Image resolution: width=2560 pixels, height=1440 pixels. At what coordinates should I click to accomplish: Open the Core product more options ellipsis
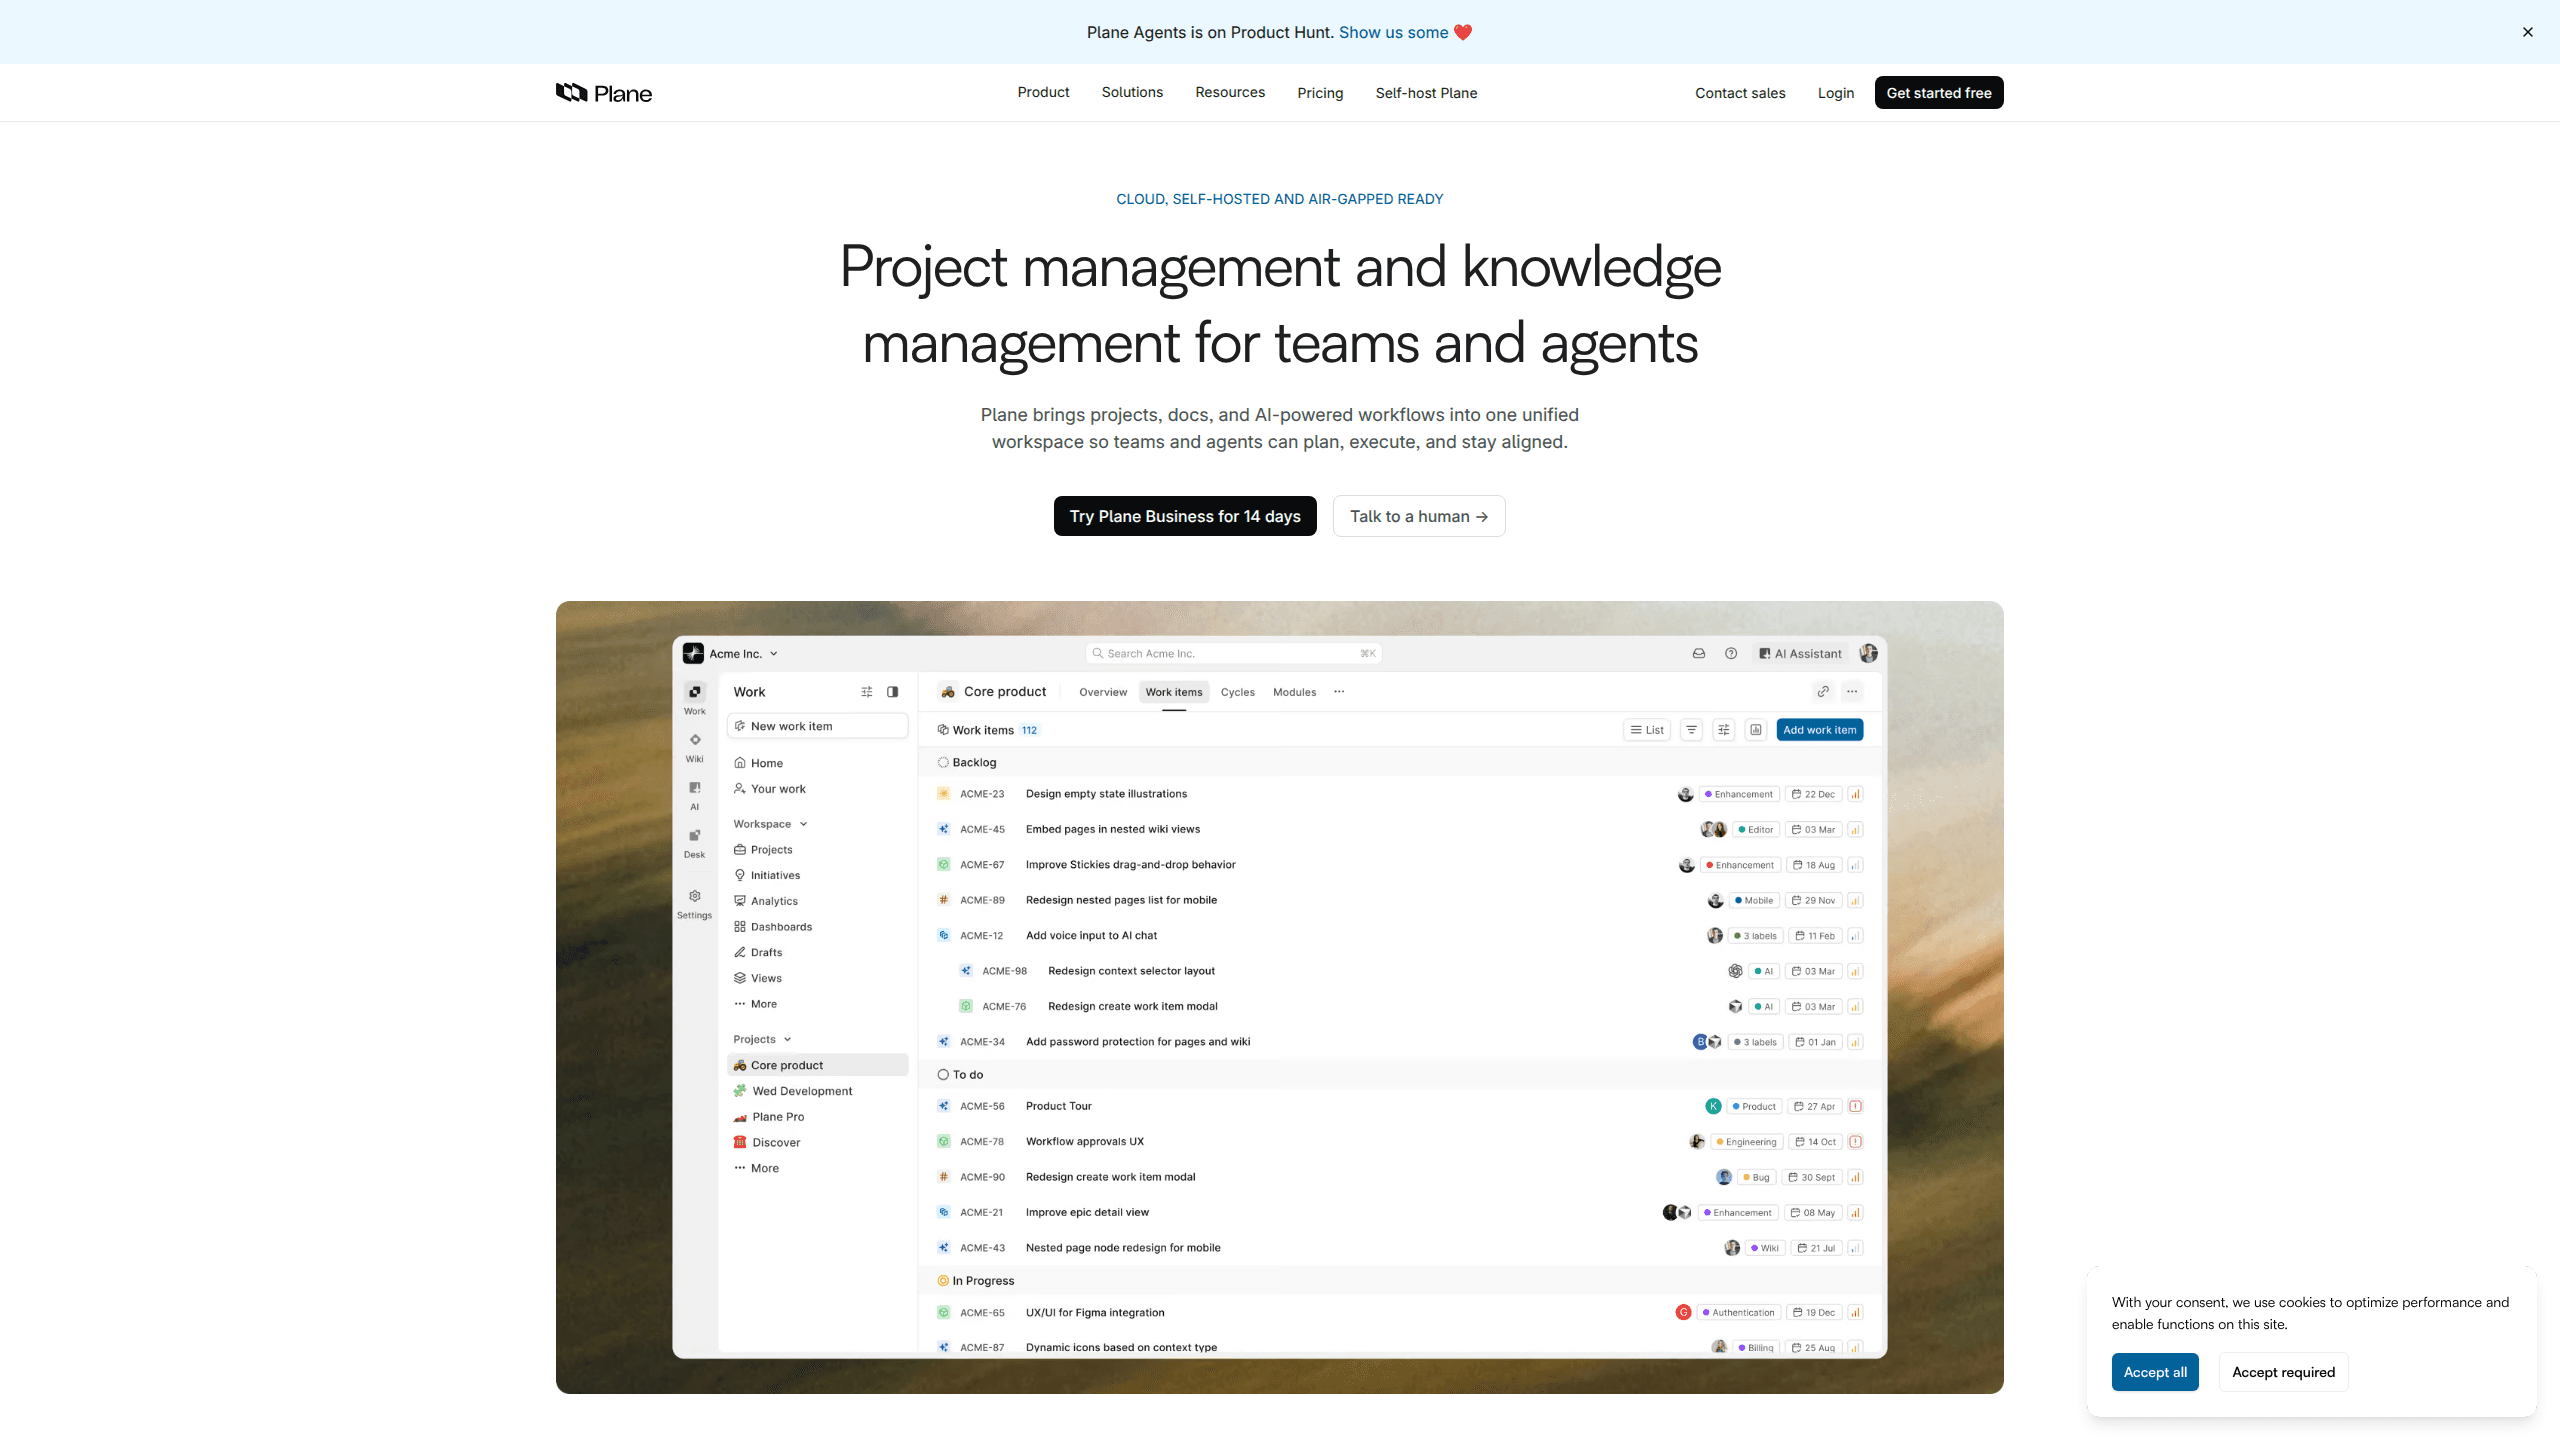(x=1852, y=692)
